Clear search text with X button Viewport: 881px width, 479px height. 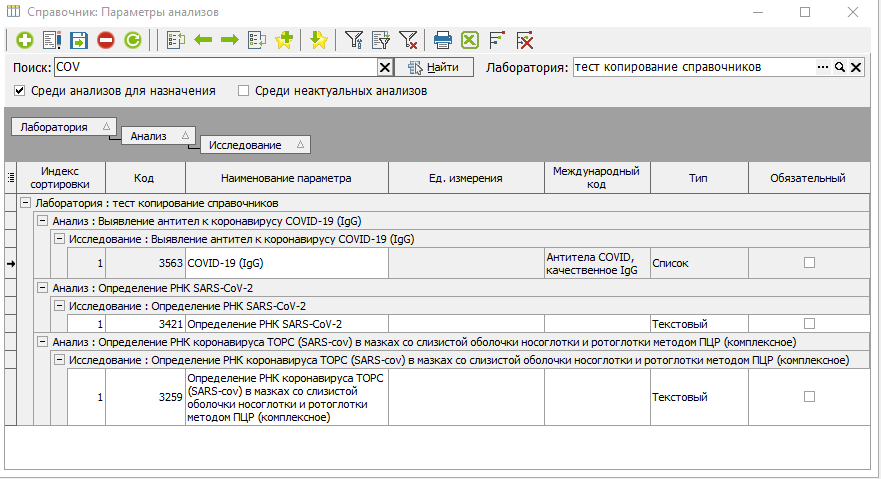click(x=384, y=67)
